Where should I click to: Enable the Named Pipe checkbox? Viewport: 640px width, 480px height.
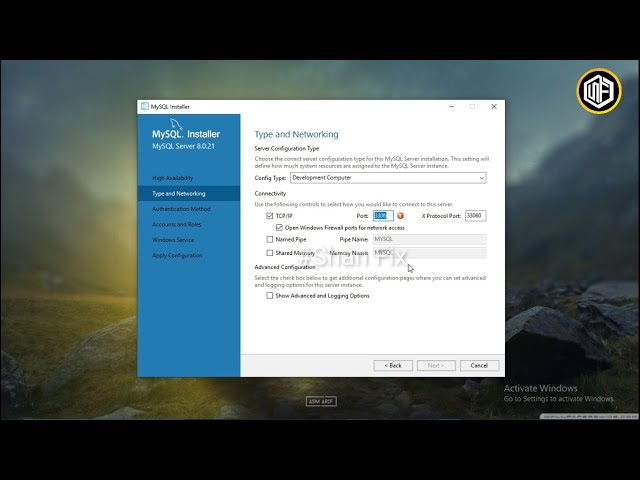(270, 239)
